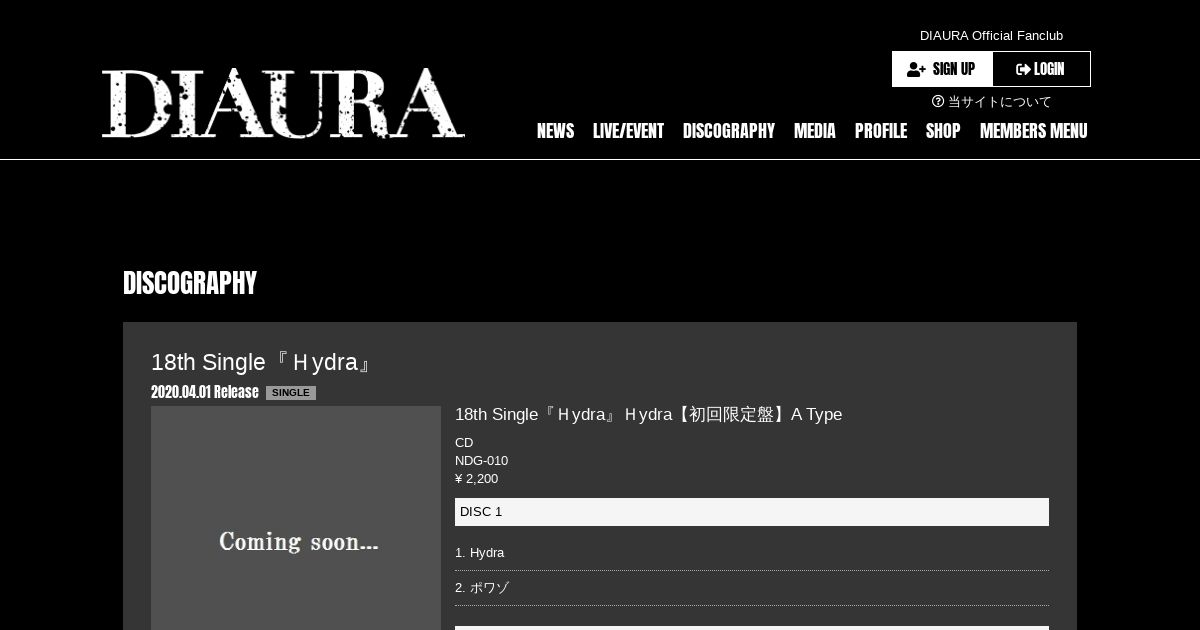Image resolution: width=1200 pixels, height=630 pixels.
Task: Click the DISCOGRAPHY page heading
Action: (190, 283)
